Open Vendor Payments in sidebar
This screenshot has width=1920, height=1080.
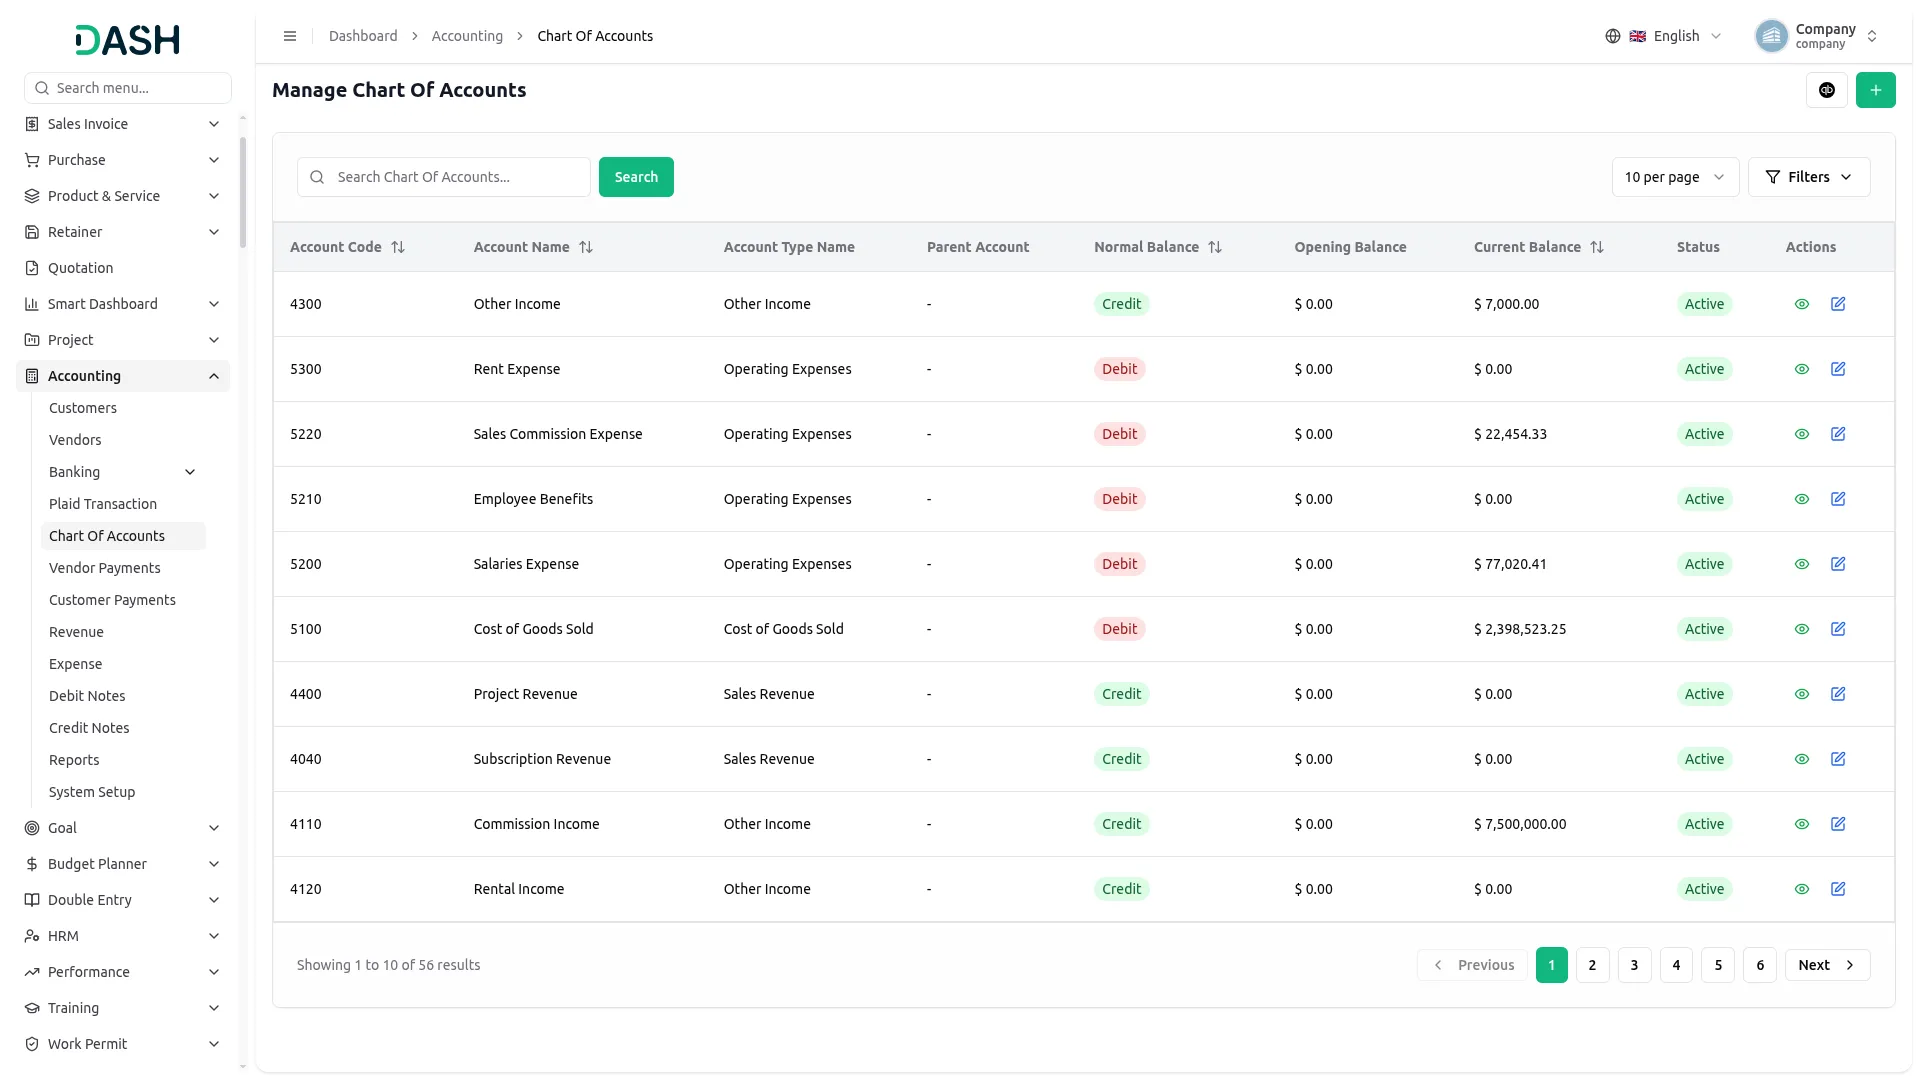(105, 568)
